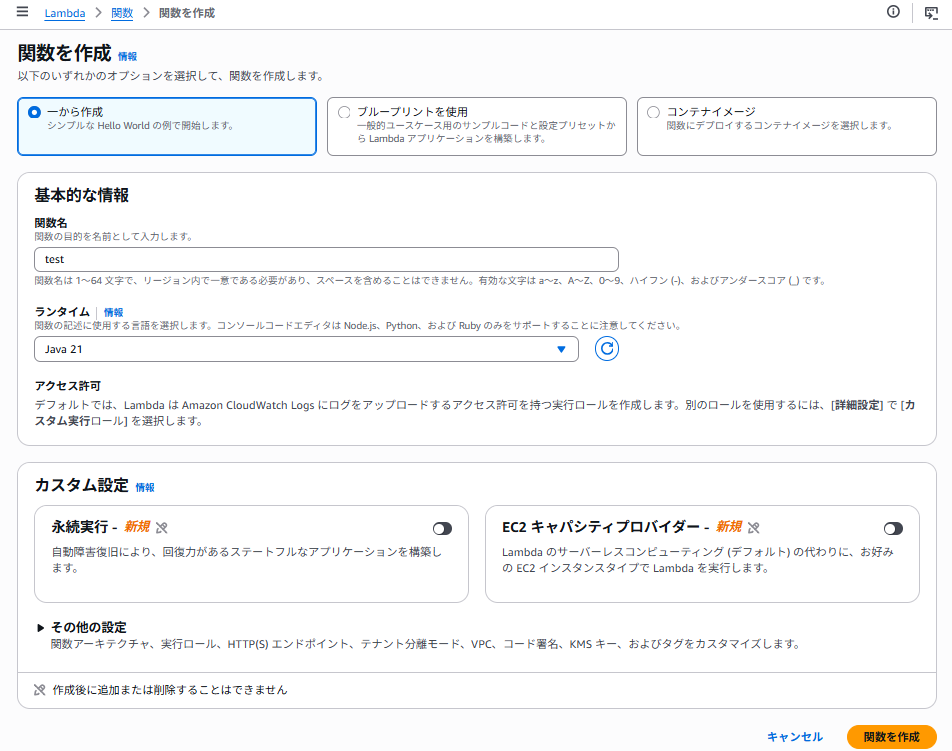952x751 pixels.
Task: Open the CloudShell icon at top right
Action: point(931,13)
